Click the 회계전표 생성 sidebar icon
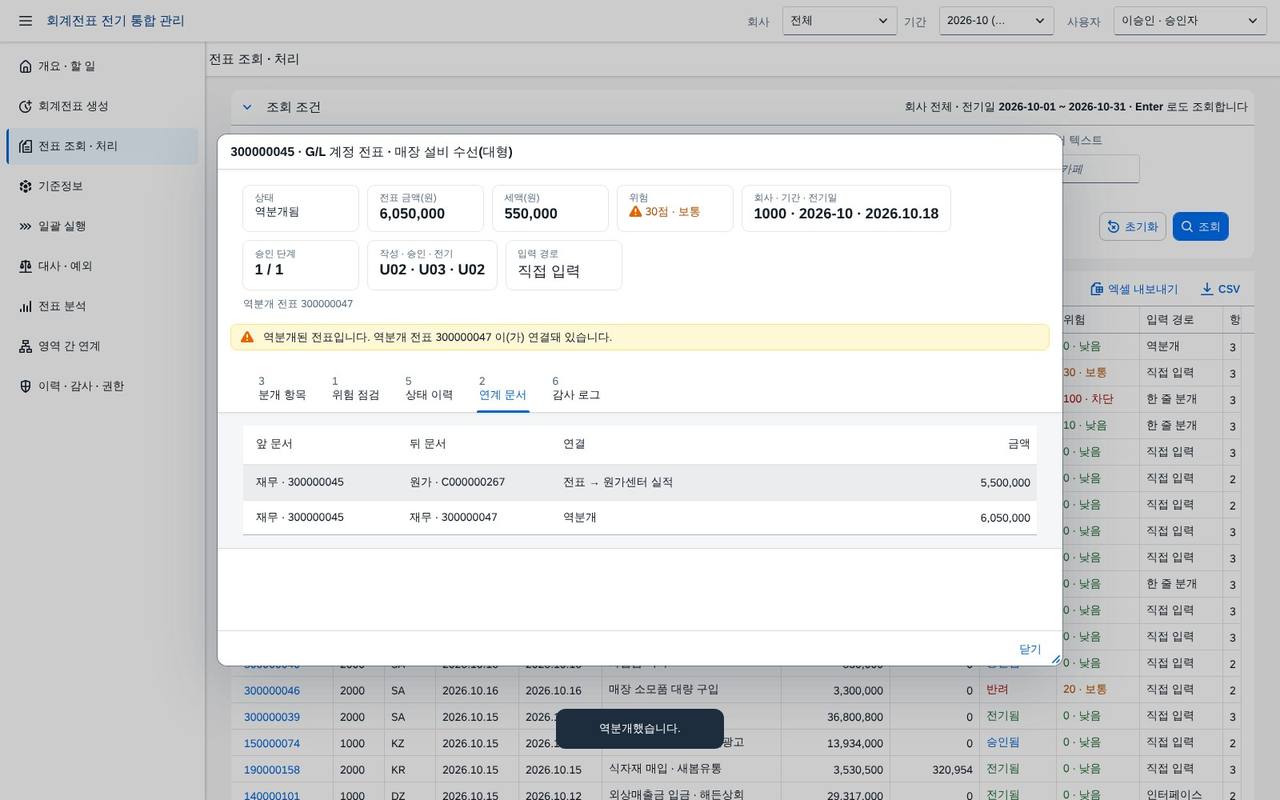Image resolution: width=1280 pixels, height=800 pixels. click(x=26, y=106)
